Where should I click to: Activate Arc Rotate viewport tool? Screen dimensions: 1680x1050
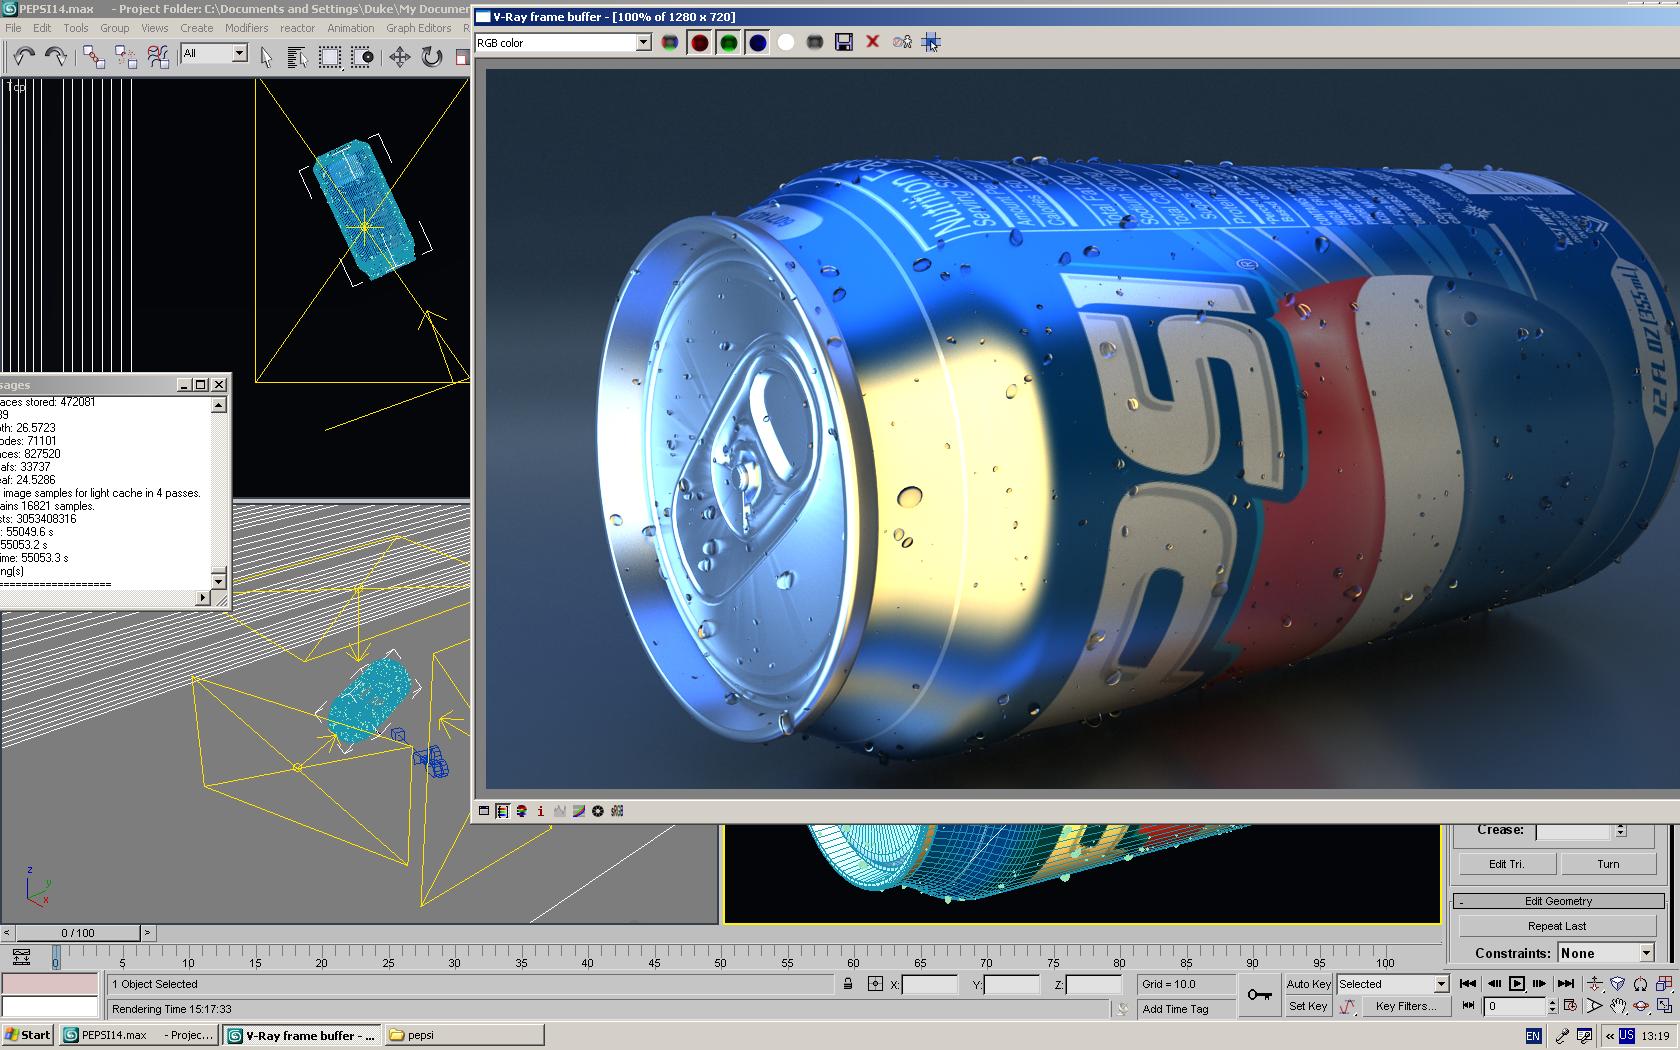coord(1641,1006)
